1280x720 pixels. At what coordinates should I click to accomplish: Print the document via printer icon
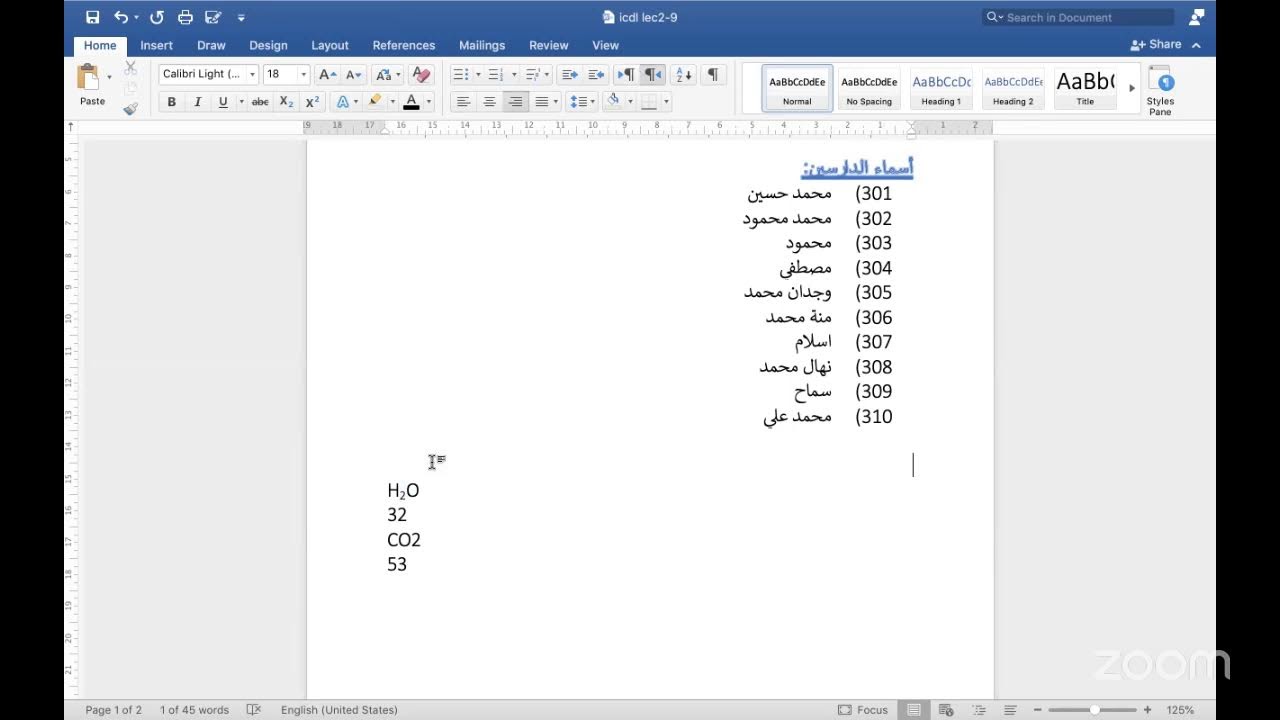click(185, 17)
